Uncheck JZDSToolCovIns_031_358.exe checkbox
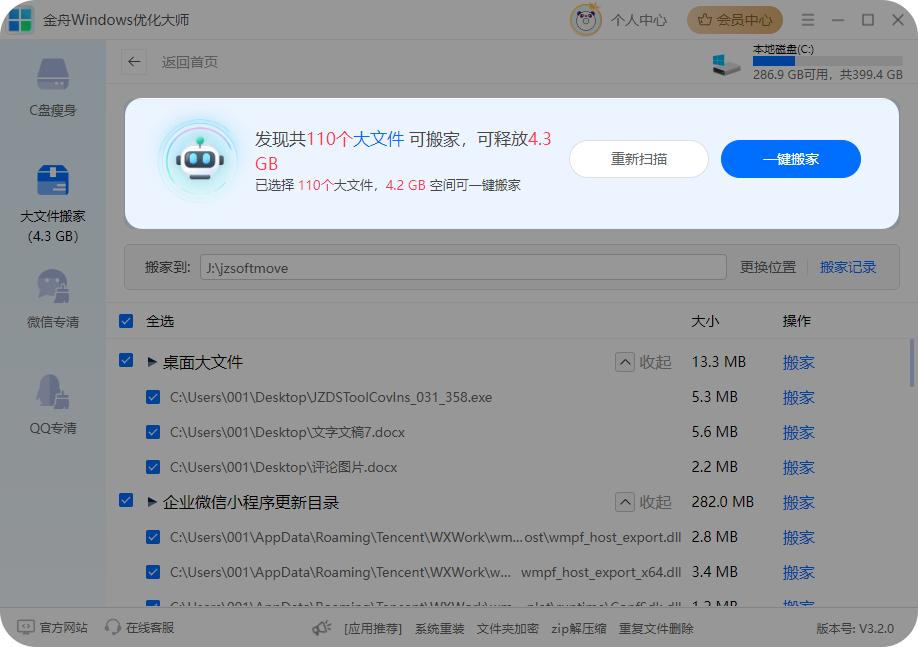918x647 pixels. (153, 397)
